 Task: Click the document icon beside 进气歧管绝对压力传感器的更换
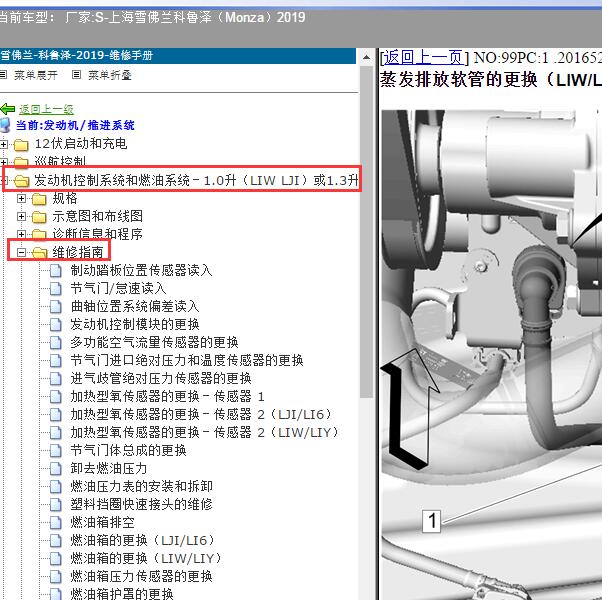[x=56, y=379]
